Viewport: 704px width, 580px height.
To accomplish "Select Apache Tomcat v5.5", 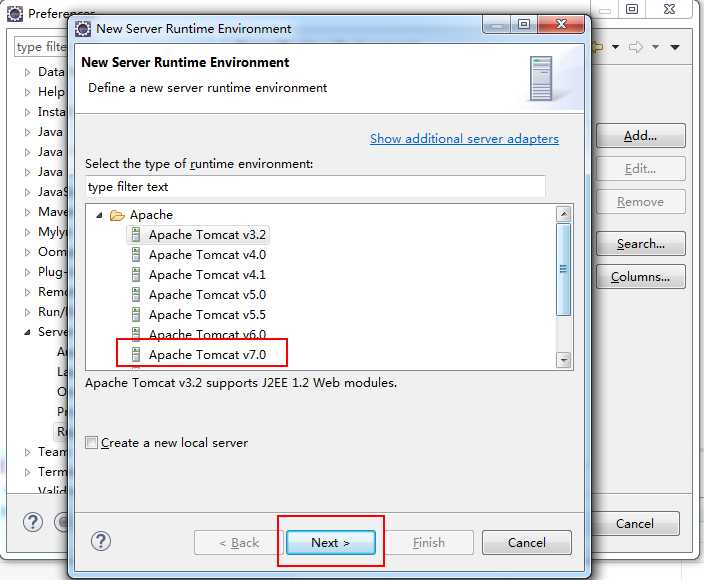I will click(207, 315).
